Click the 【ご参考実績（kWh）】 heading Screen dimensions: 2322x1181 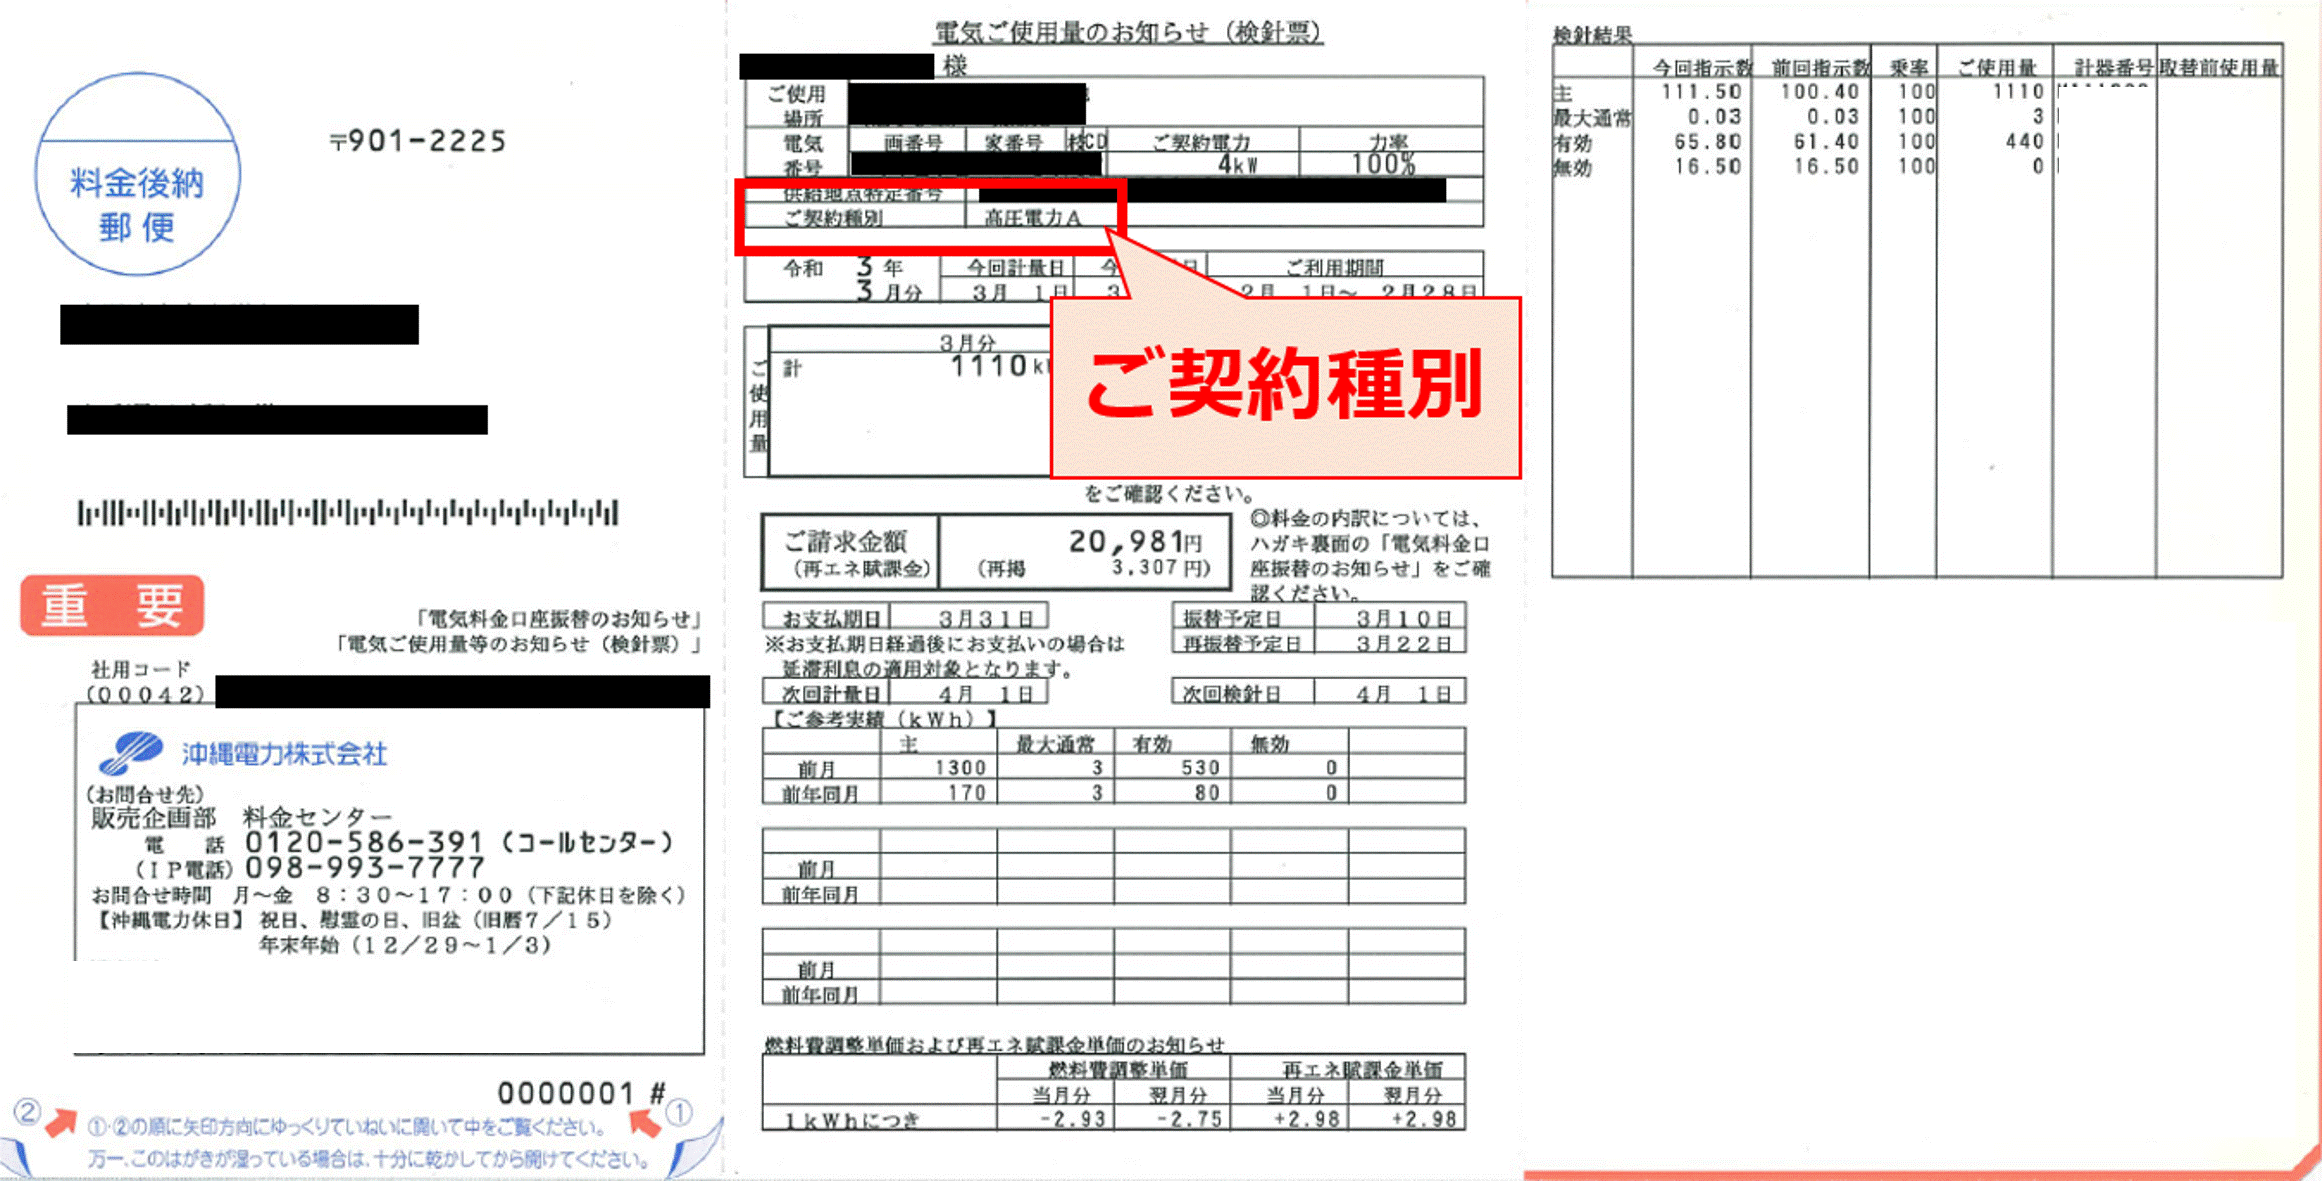point(881,718)
